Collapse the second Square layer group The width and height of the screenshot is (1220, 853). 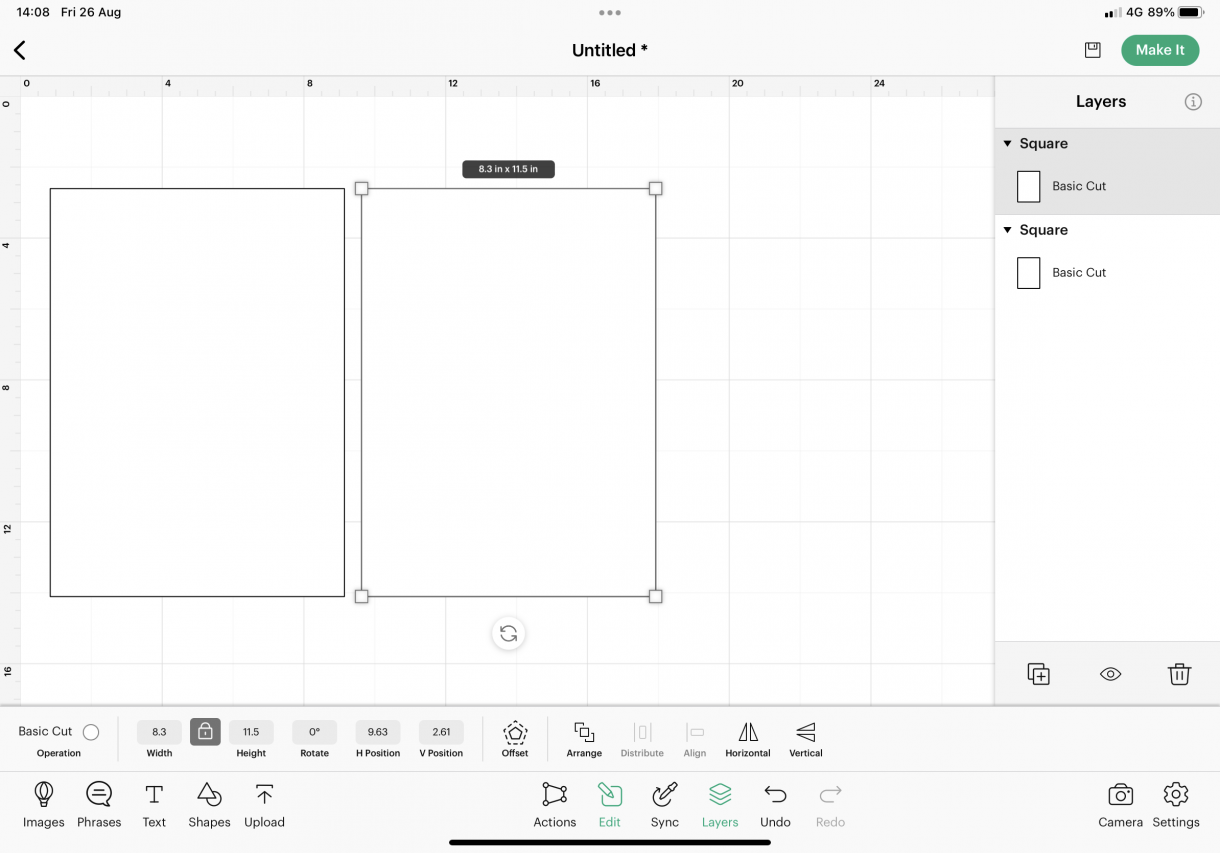pos(1007,230)
